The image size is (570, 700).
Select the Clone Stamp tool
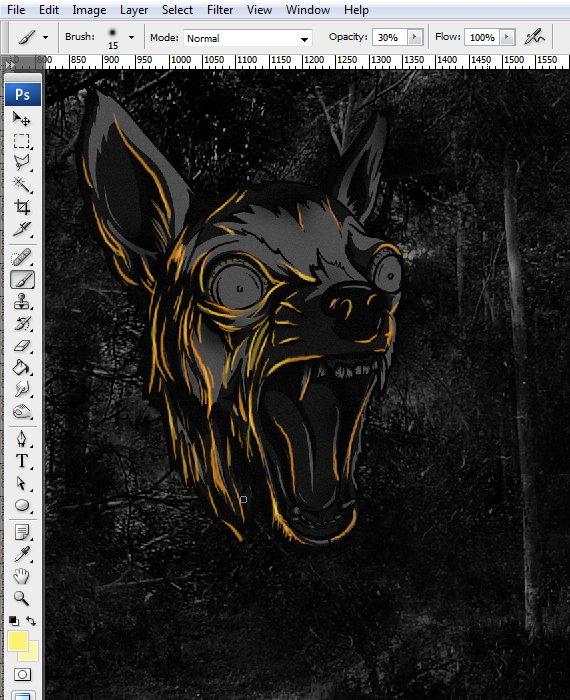click(x=21, y=302)
